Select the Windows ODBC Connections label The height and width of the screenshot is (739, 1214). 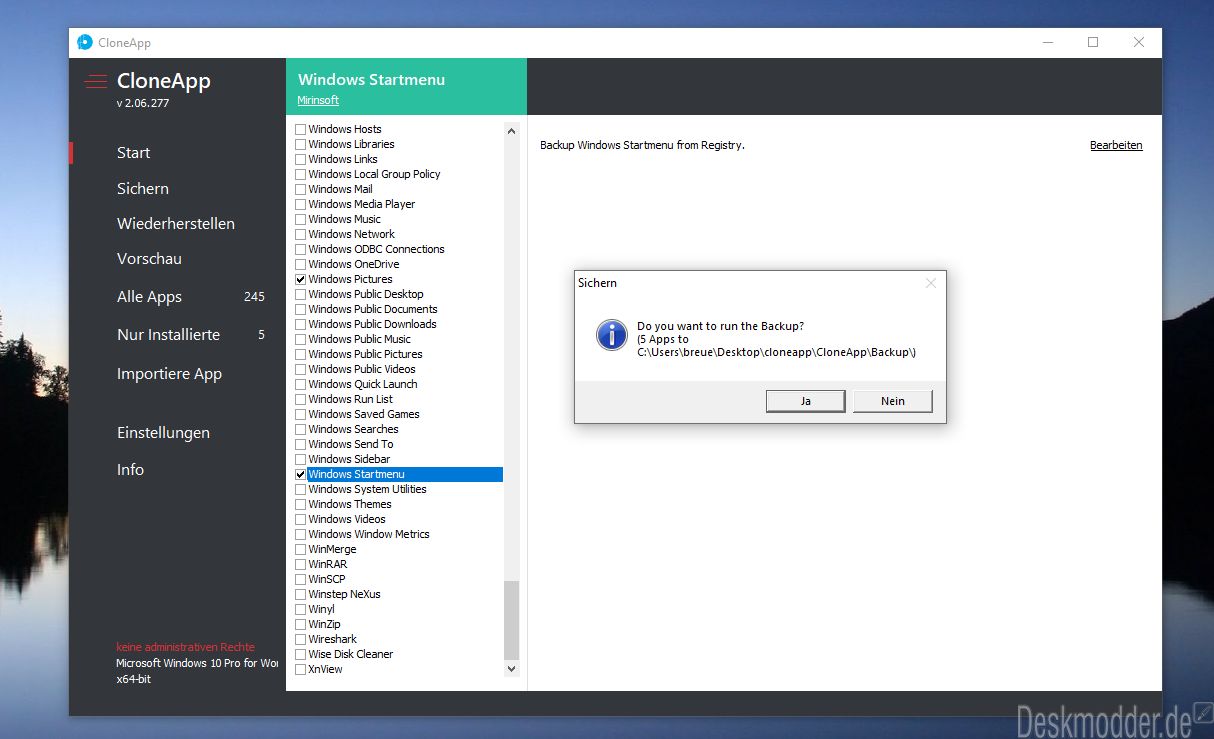coord(376,249)
